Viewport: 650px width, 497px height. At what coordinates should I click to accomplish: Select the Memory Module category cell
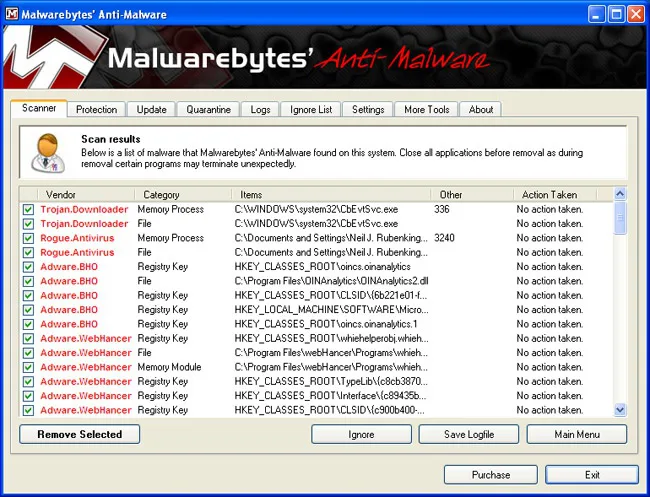pos(169,367)
